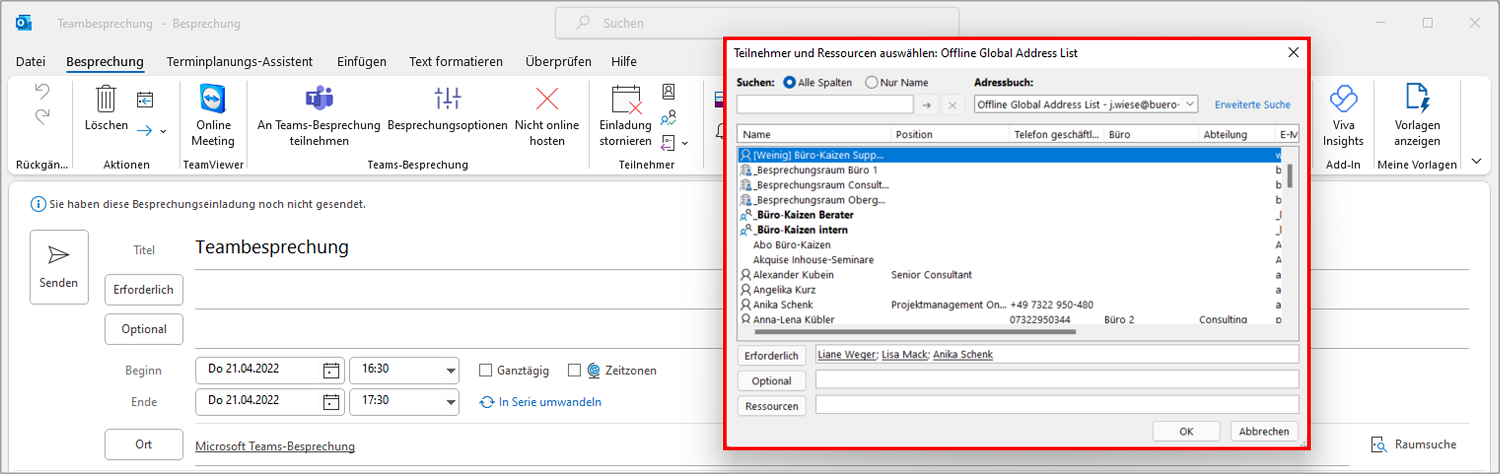
Task: Enable the Ganztägig checkbox
Action: [x=485, y=370]
